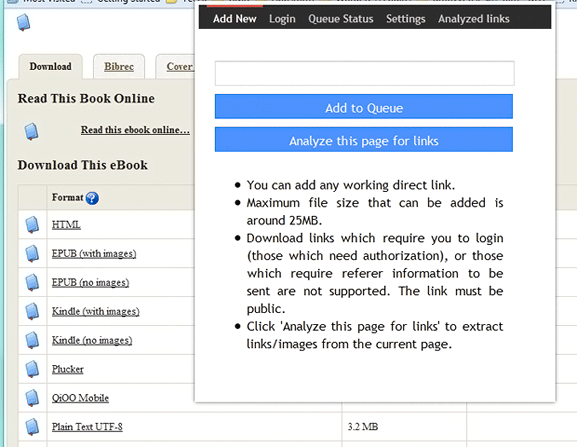
Task: Switch to the Bibrec tab
Action: 119,67
